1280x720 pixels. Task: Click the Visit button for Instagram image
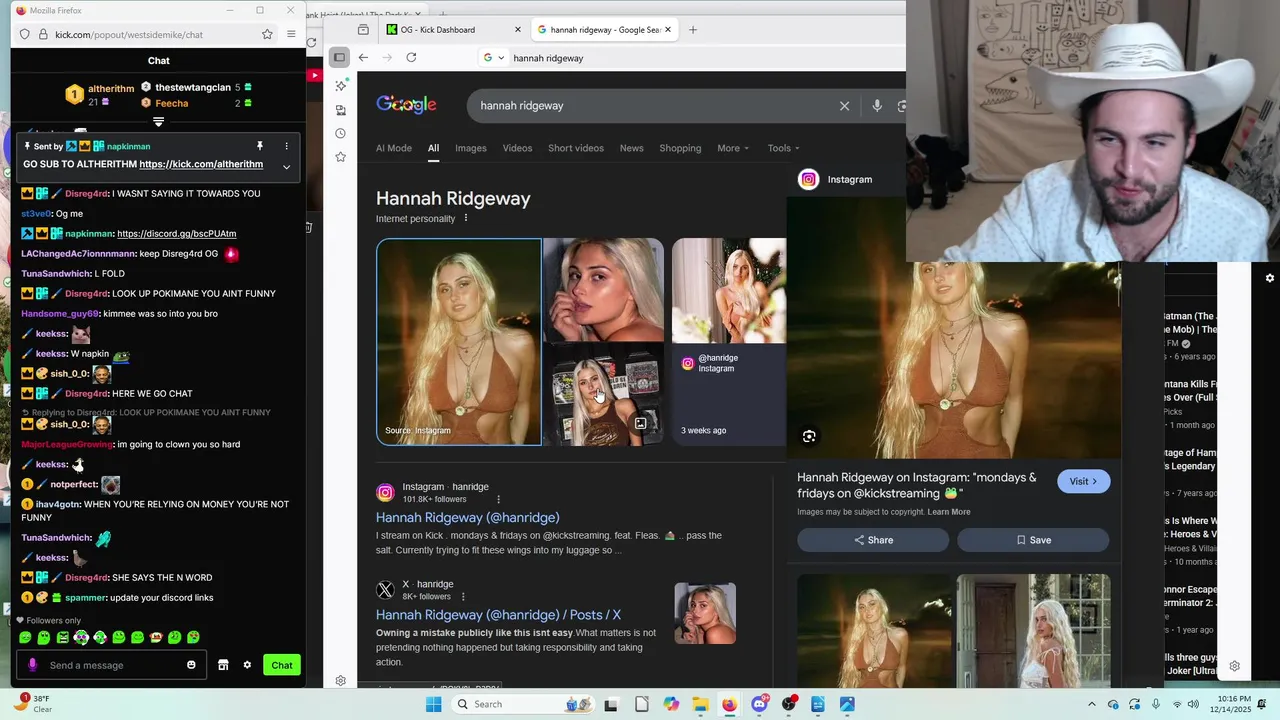point(1083,481)
